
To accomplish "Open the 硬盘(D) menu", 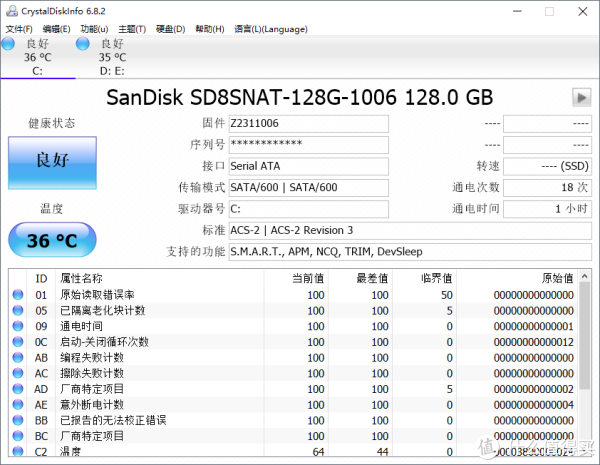I will coord(171,29).
